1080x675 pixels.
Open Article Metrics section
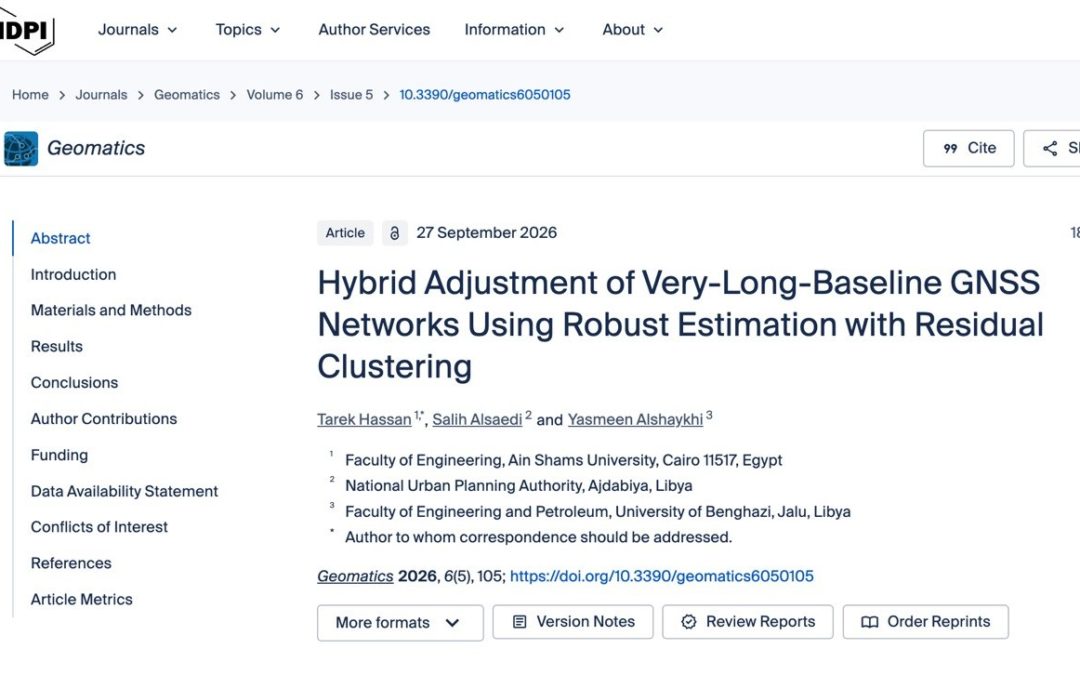coord(81,599)
